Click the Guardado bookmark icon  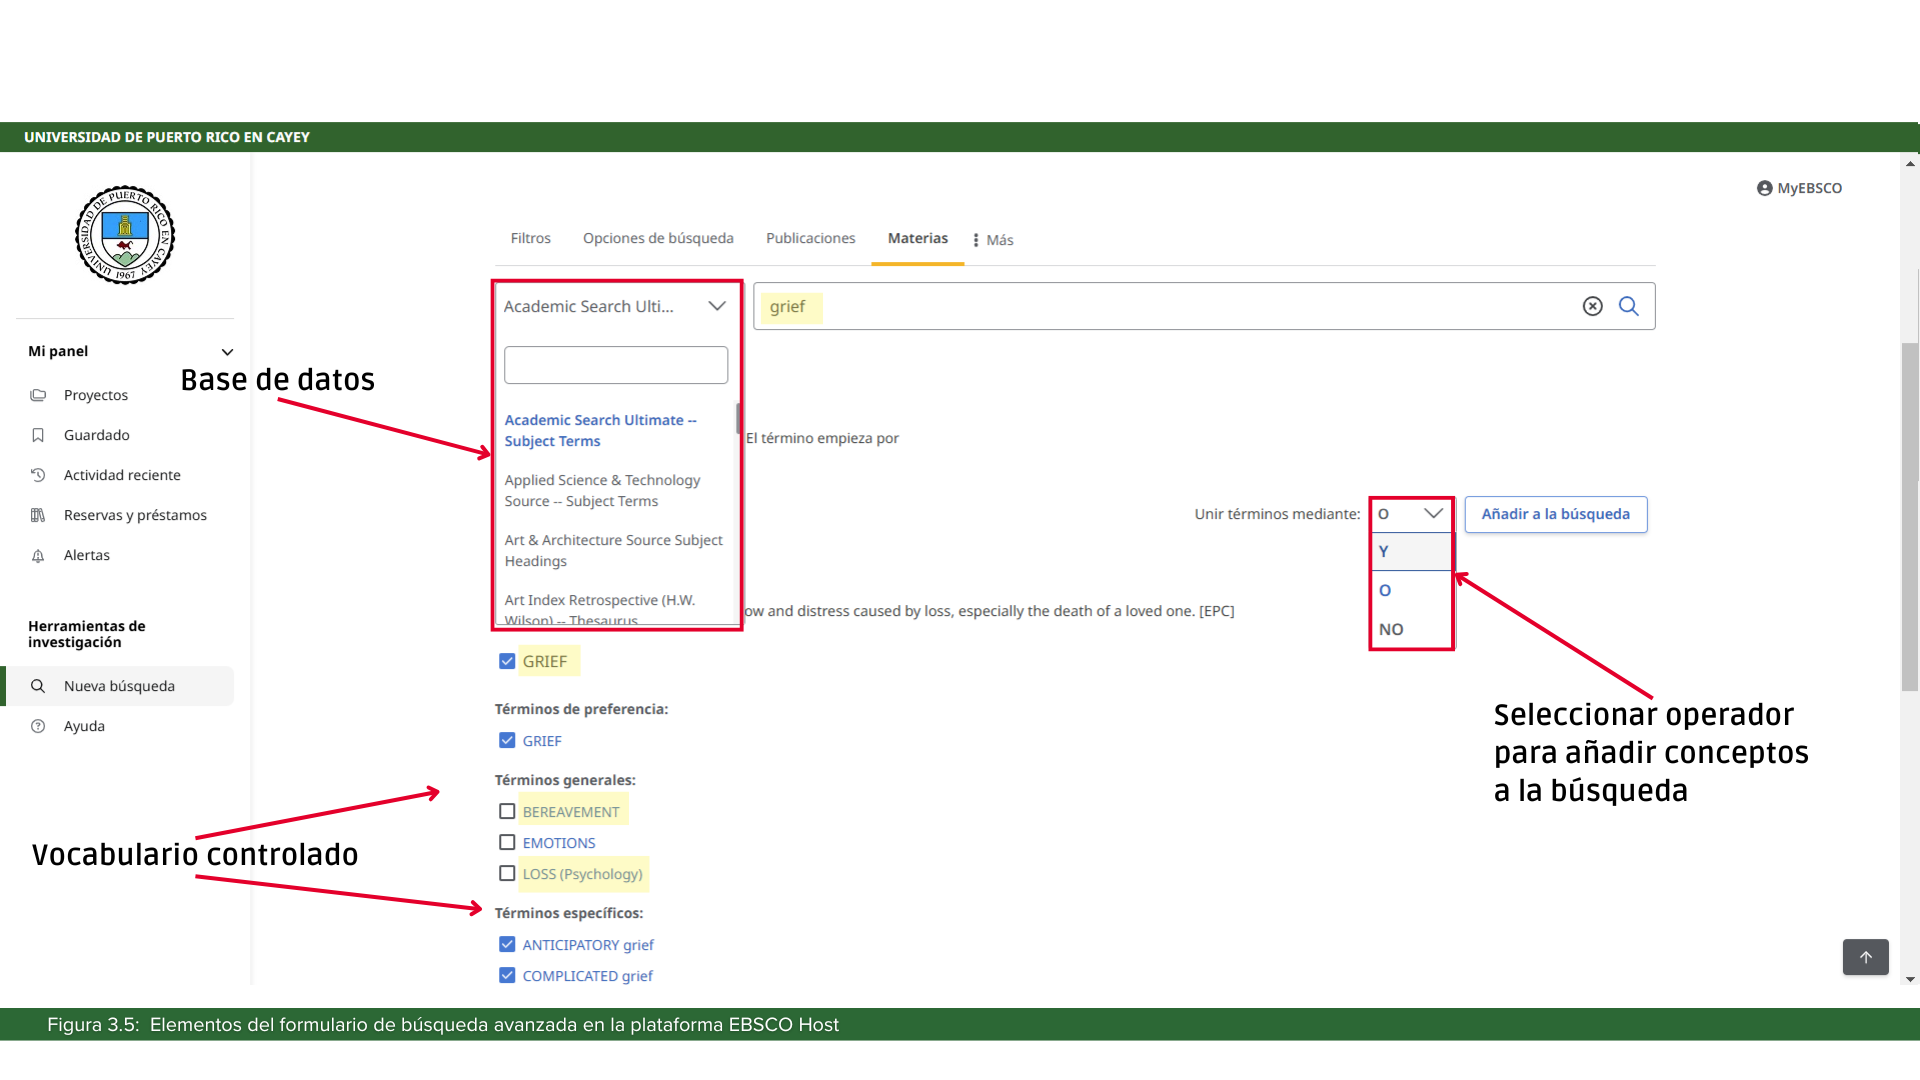[x=38, y=435]
